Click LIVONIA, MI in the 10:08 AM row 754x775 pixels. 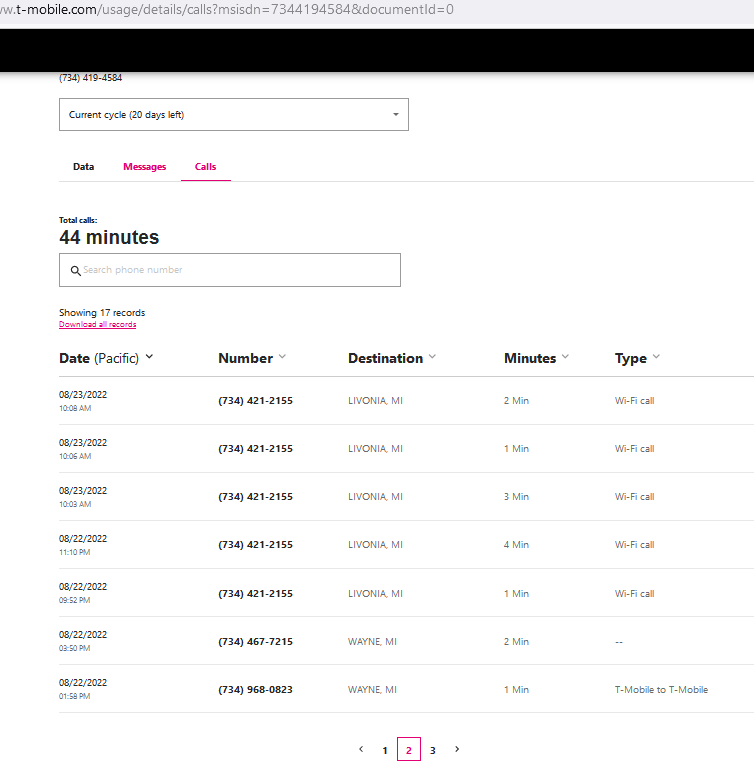click(375, 401)
